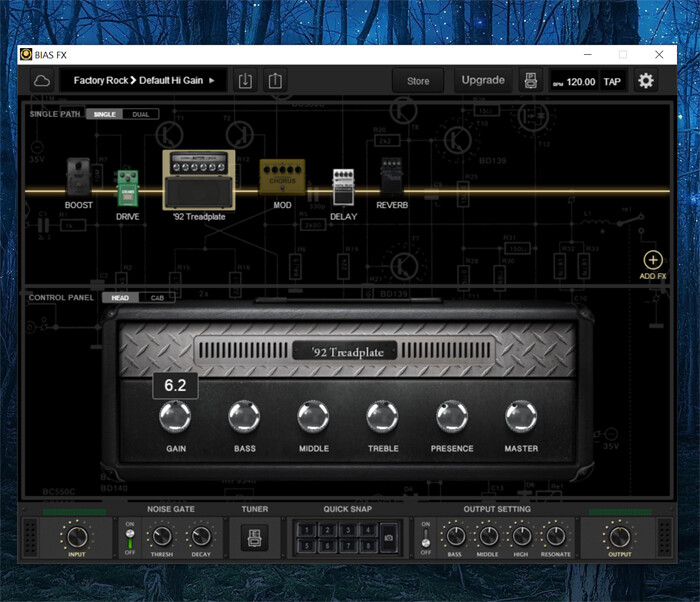Open the Store

pos(418,81)
